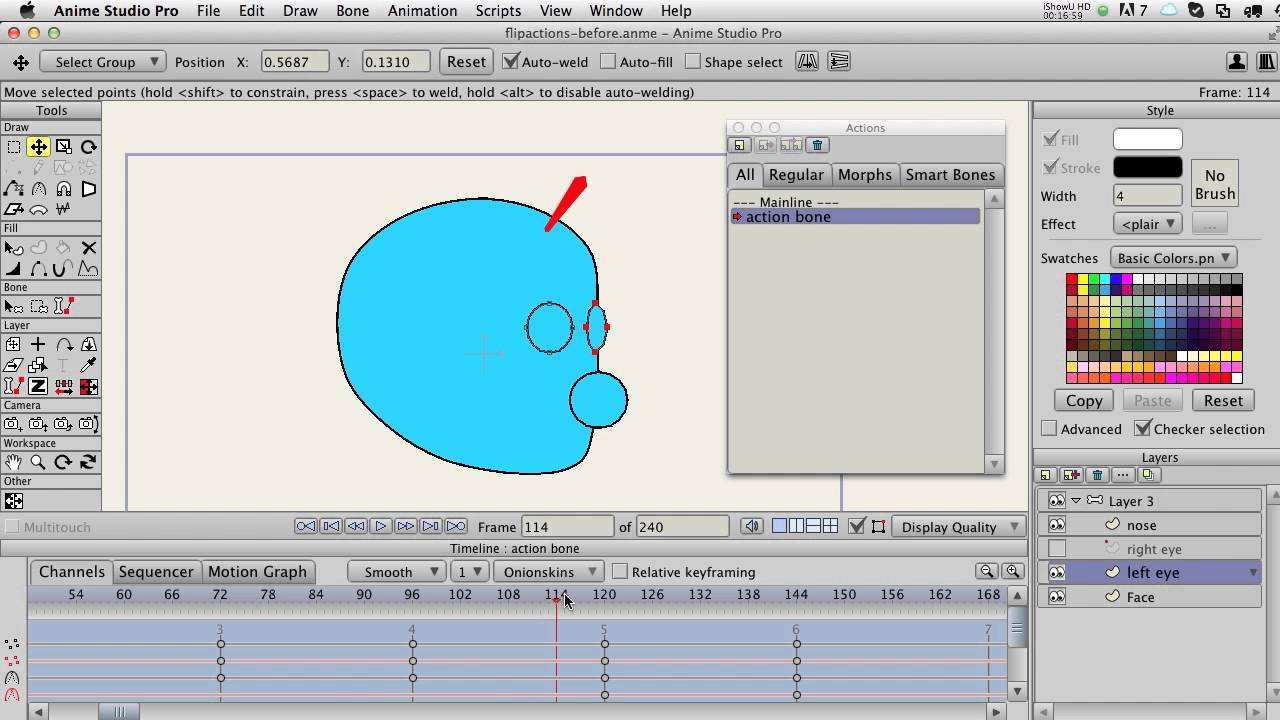
Task: Click the Play button
Action: (x=381, y=526)
